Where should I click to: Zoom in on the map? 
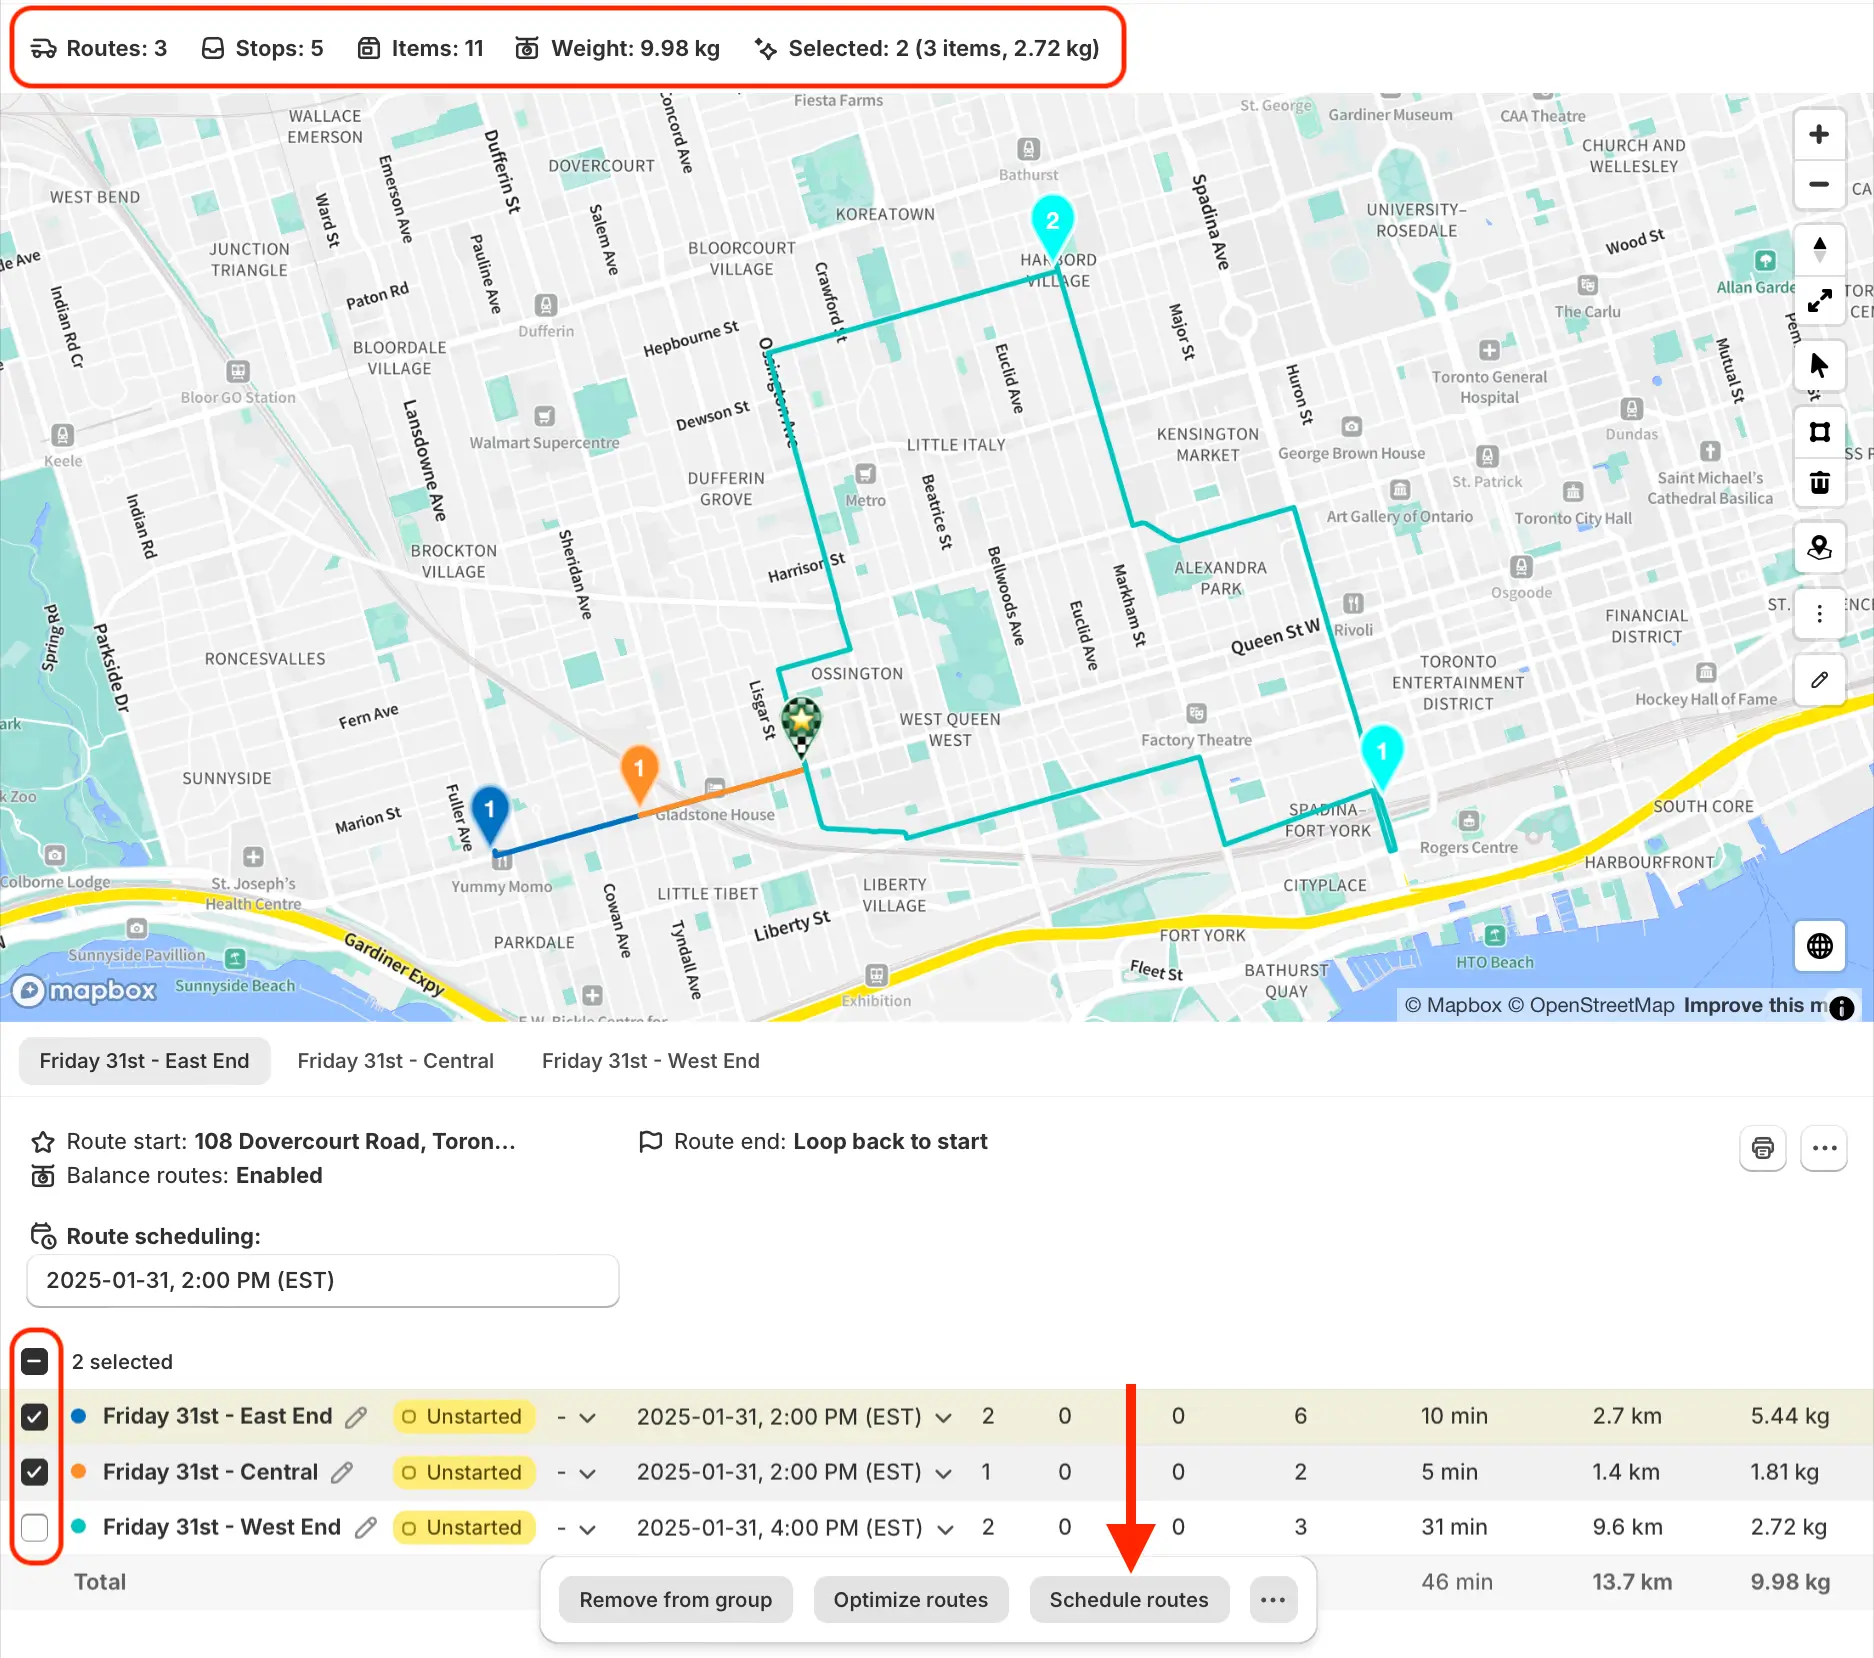point(1819,135)
